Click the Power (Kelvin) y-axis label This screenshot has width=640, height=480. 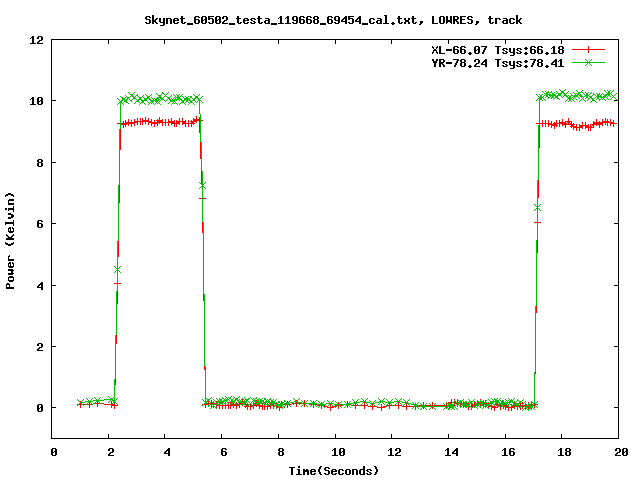10,241
